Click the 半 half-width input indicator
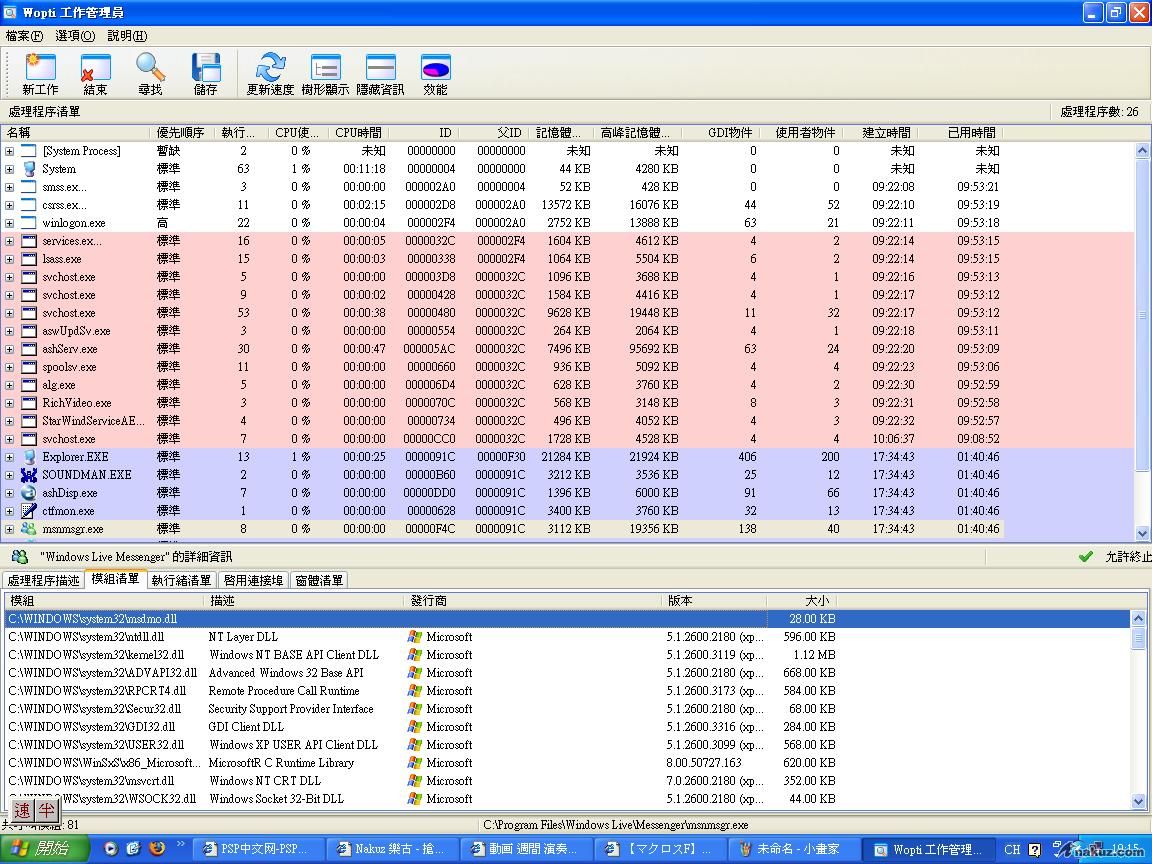Image resolution: width=1152 pixels, height=864 pixels. [46, 810]
